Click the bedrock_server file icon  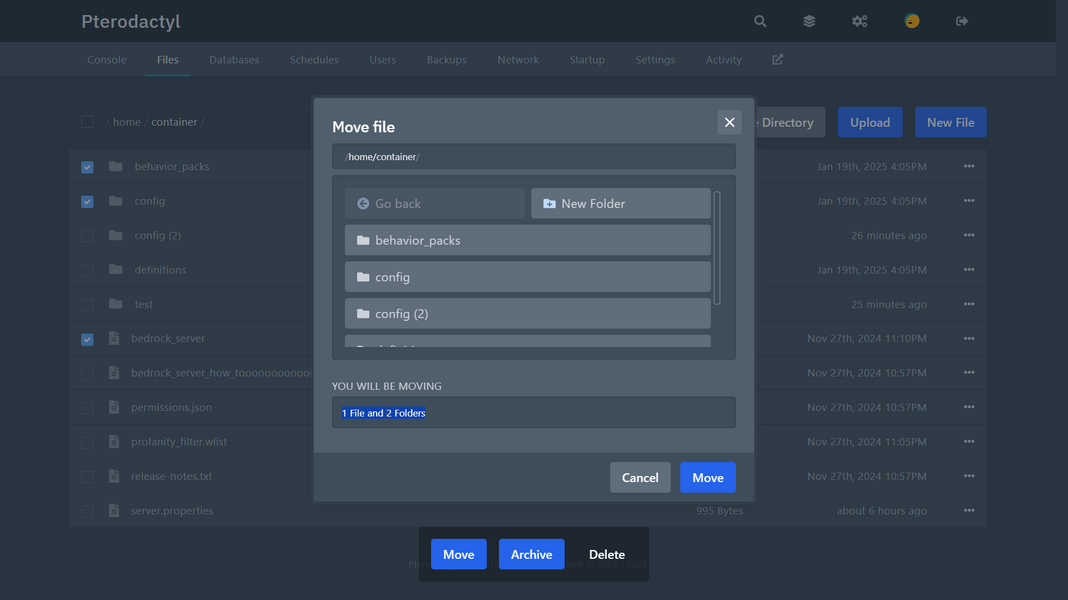coord(114,338)
